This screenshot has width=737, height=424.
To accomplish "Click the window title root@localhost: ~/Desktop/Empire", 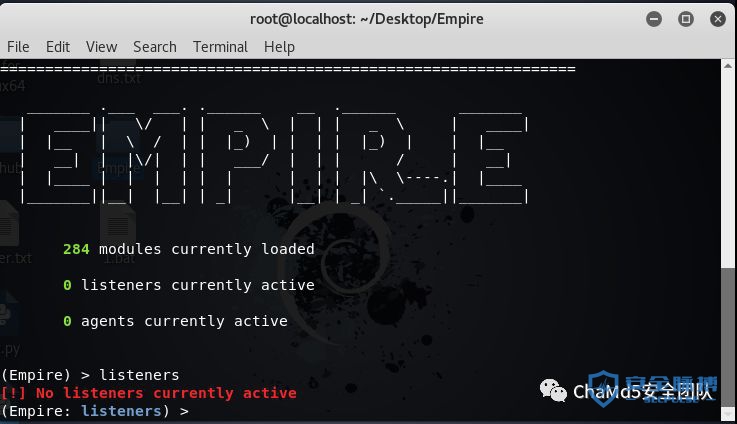I will click(367, 19).
